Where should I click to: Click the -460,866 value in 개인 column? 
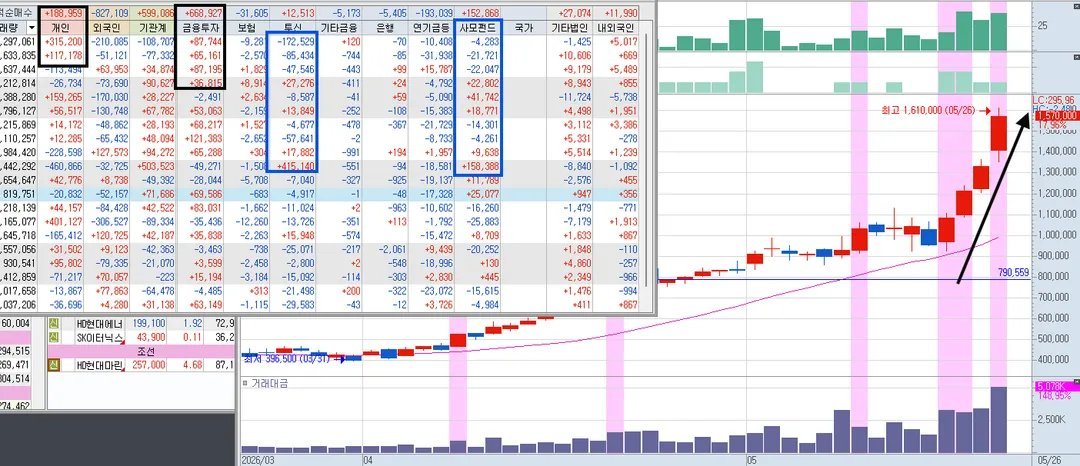tap(64, 166)
